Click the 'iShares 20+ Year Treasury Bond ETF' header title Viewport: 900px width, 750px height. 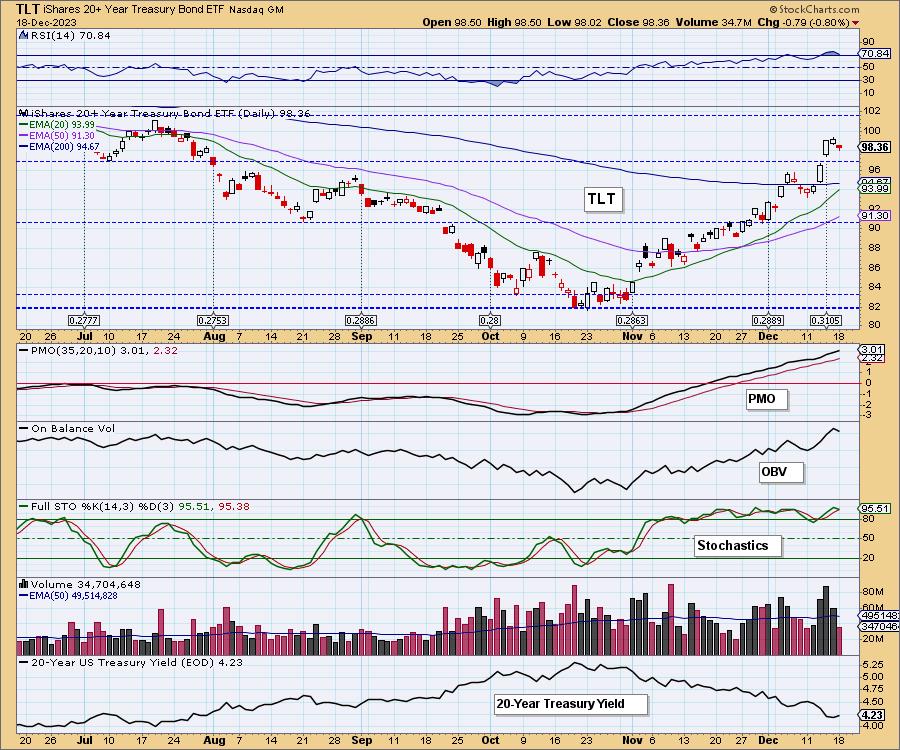click(x=134, y=10)
